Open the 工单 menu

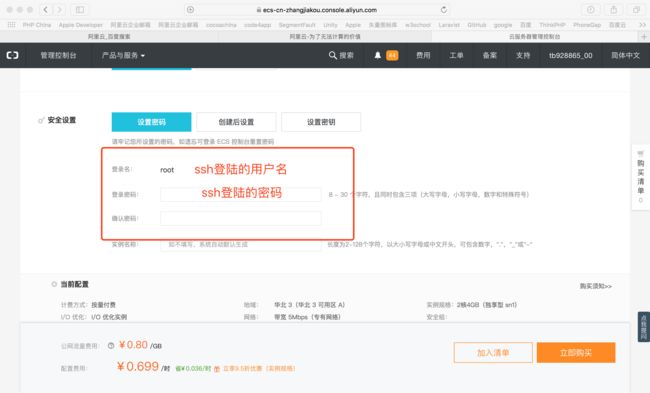click(456, 55)
